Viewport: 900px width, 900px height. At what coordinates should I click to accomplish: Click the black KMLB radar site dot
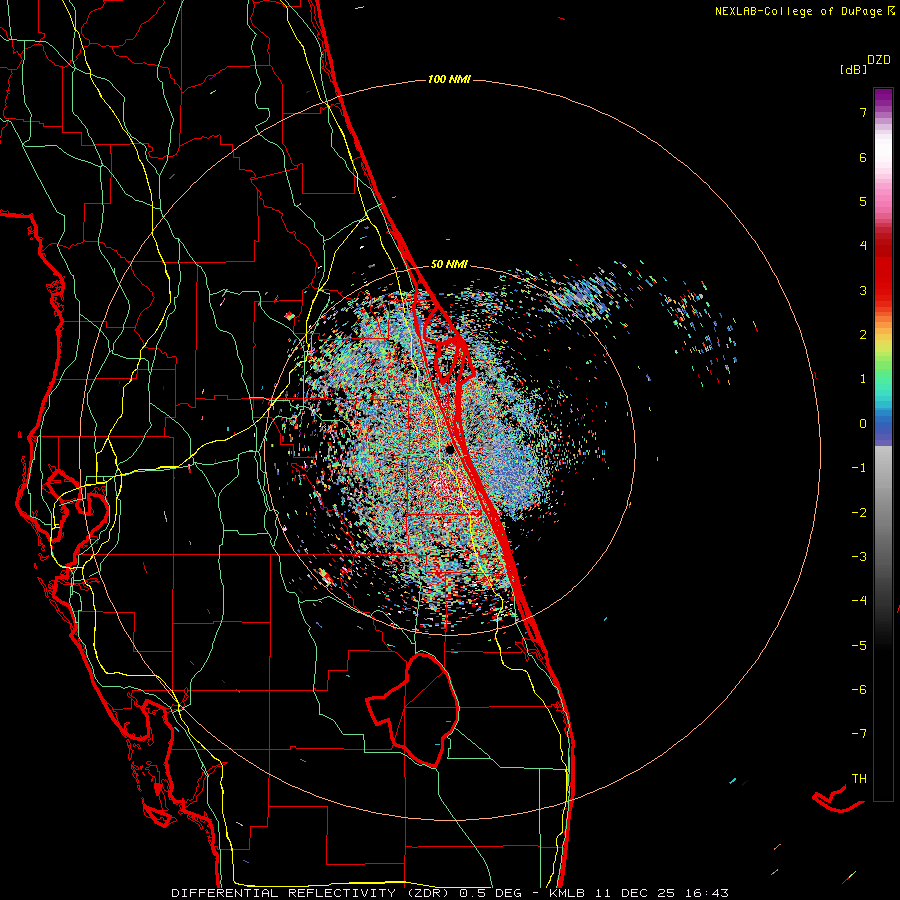449,449
